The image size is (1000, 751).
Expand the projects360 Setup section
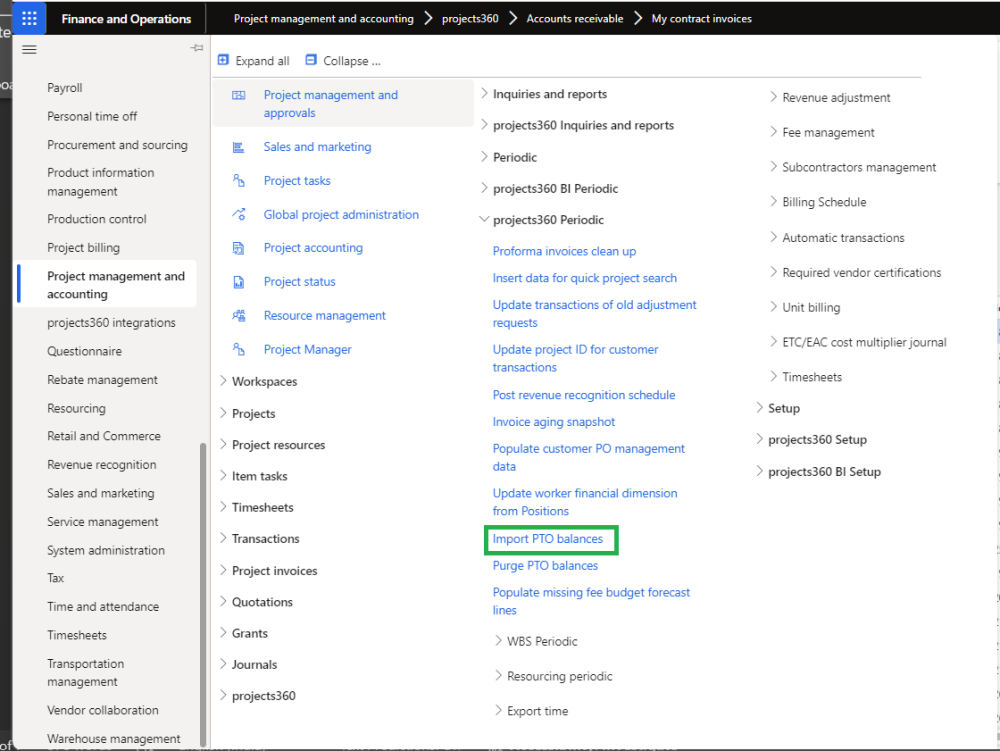760,439
